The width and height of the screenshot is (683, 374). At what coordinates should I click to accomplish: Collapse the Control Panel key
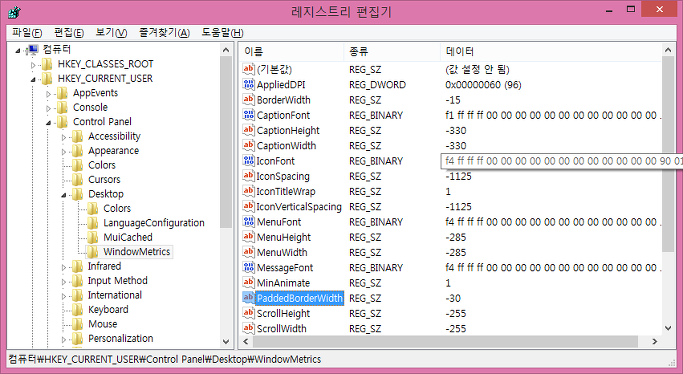(48, 122)
